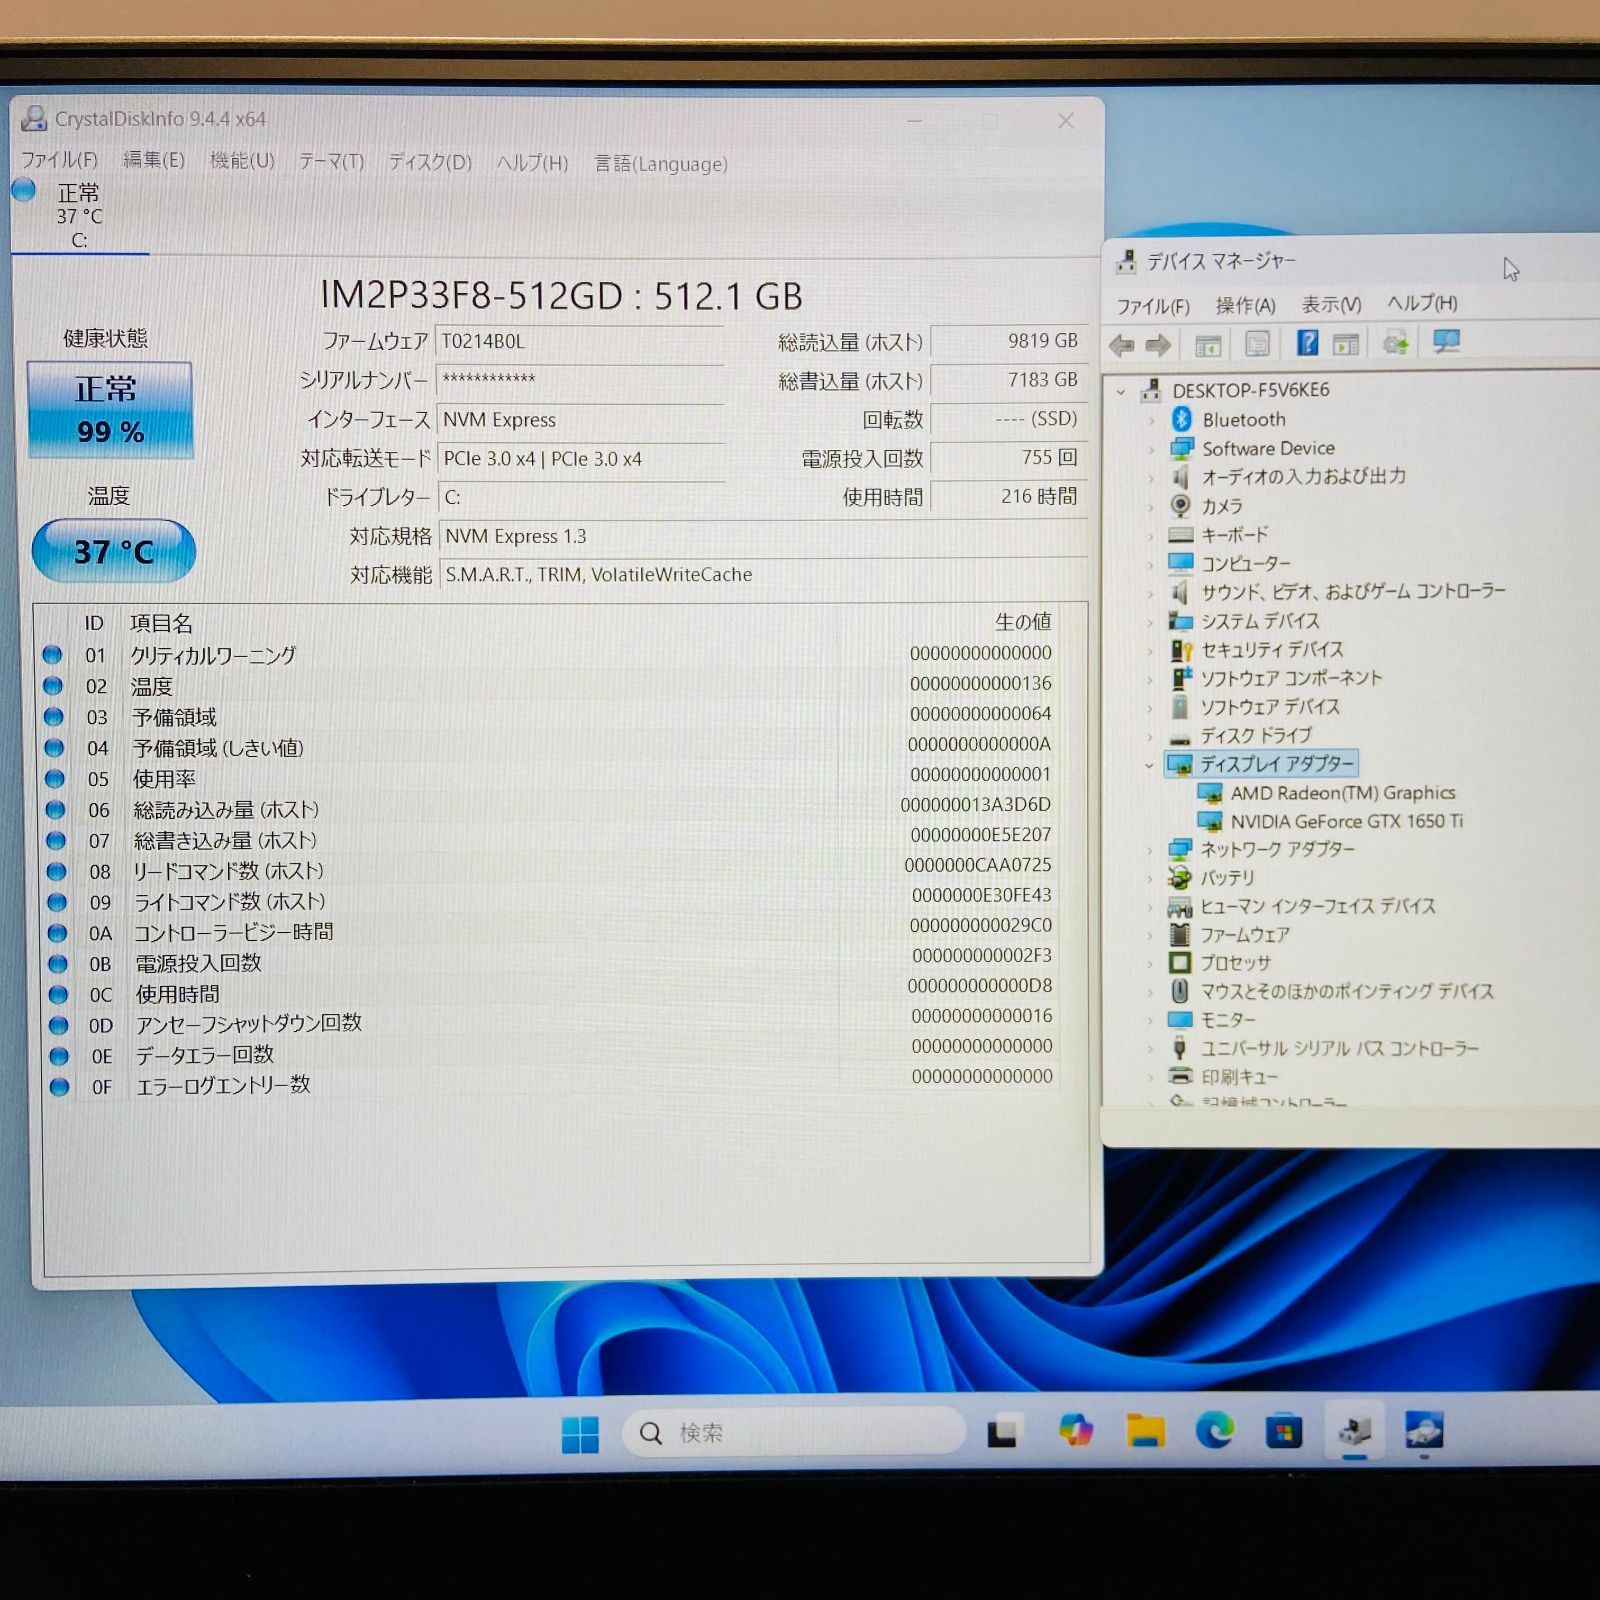This screenshot has height=1600, width=1600.
Task: Click the Back arrow in Device Manager toolbar
Action: coord(1122,346)
